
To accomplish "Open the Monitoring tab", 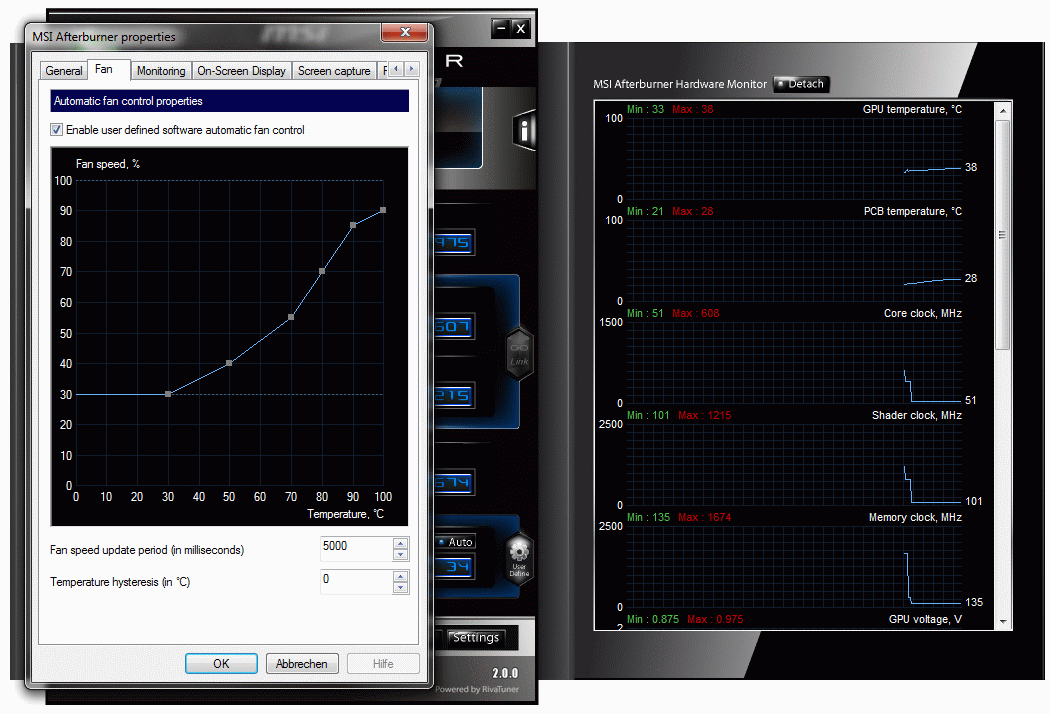I will [161, 71].
